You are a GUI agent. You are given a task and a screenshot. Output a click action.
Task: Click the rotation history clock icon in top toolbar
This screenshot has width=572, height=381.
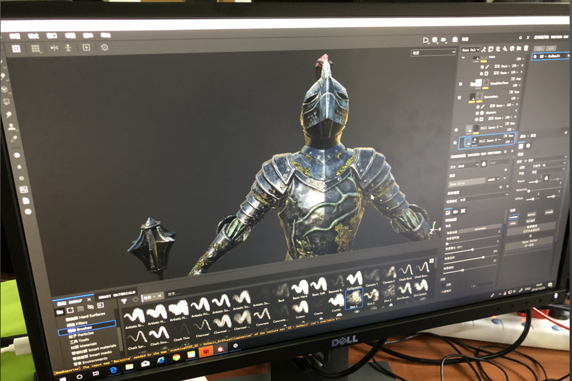(x=104, y=47)
